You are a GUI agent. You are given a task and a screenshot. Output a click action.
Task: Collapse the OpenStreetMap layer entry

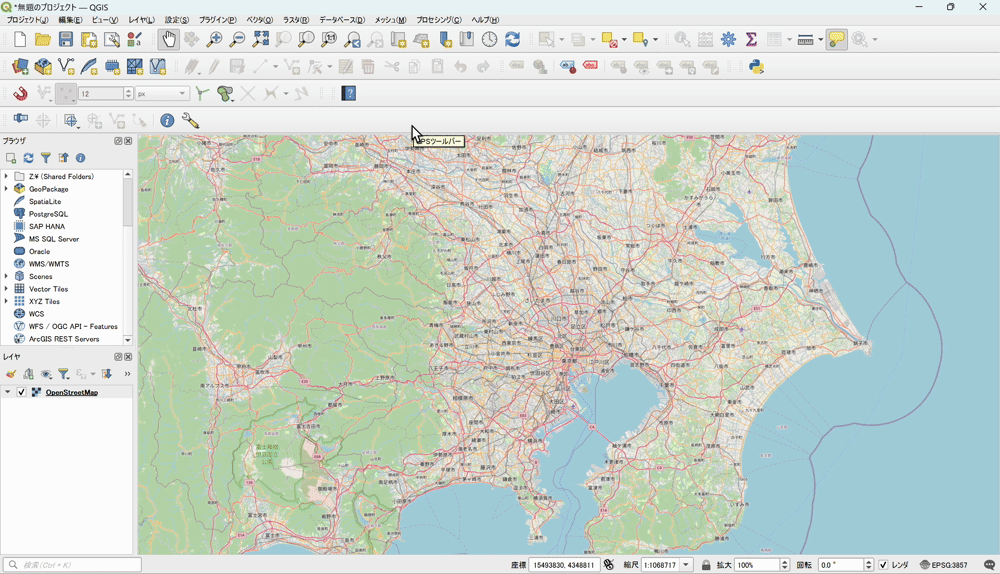pyautogui.click(x=8, y=392)
